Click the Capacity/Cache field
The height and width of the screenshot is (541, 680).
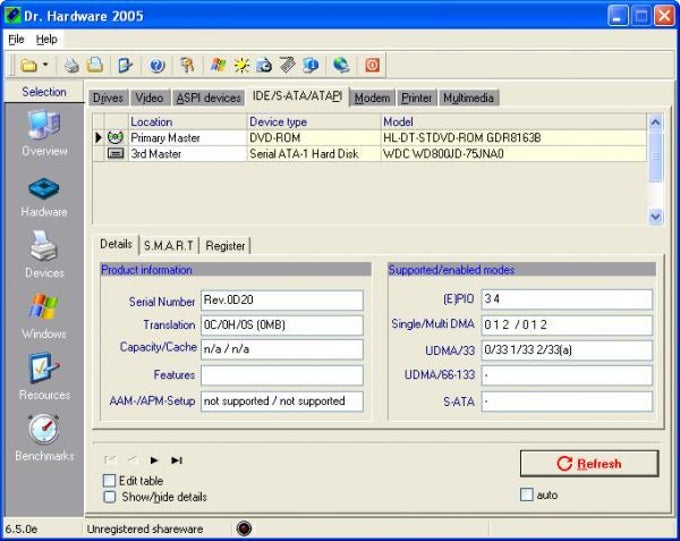(x=282, y=349)
